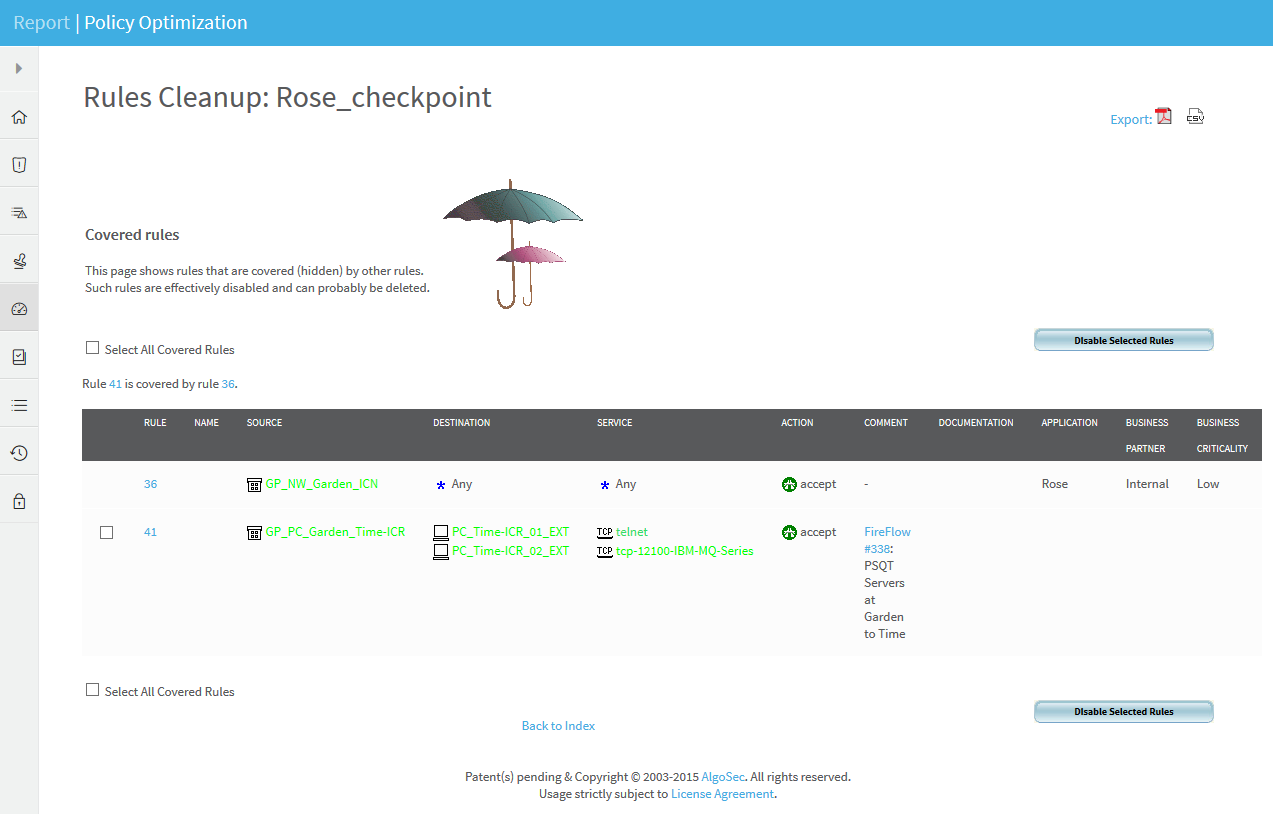1273x814 pixels.
Task: Open FireFlow #338 comment link
Action: (x=887, y=540)
